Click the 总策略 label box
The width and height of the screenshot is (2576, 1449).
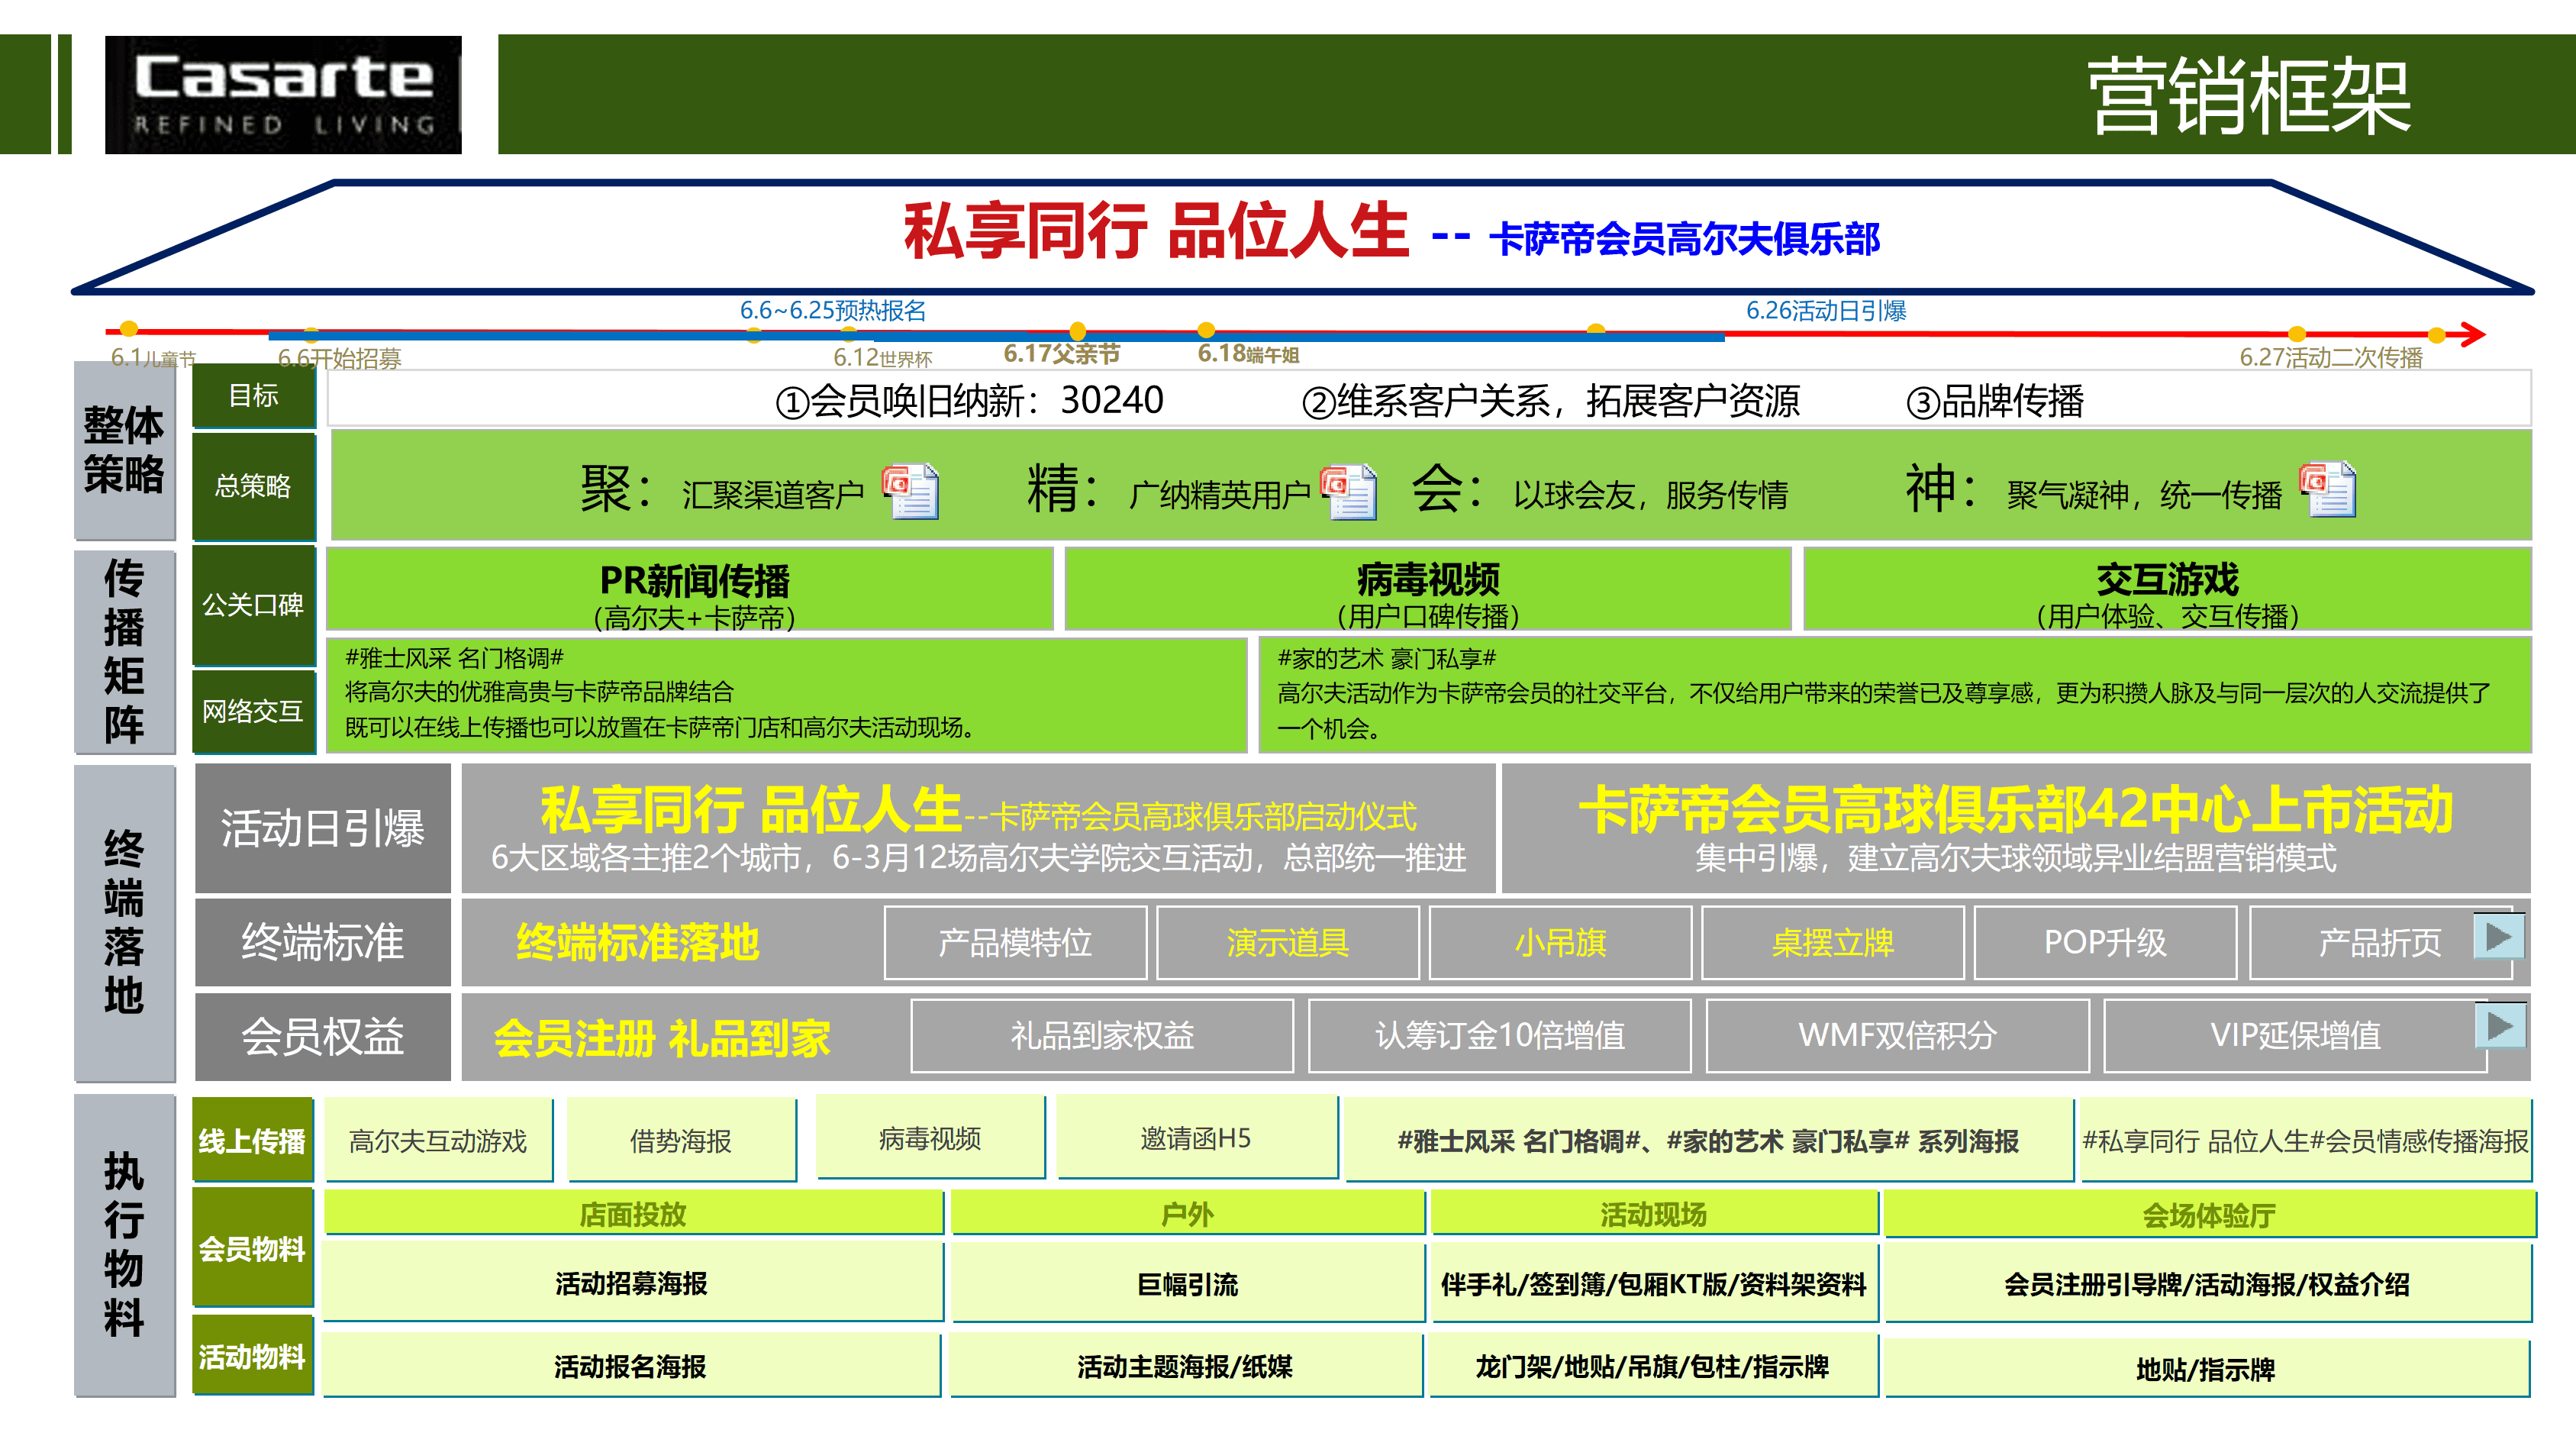(x=254, y=486)
